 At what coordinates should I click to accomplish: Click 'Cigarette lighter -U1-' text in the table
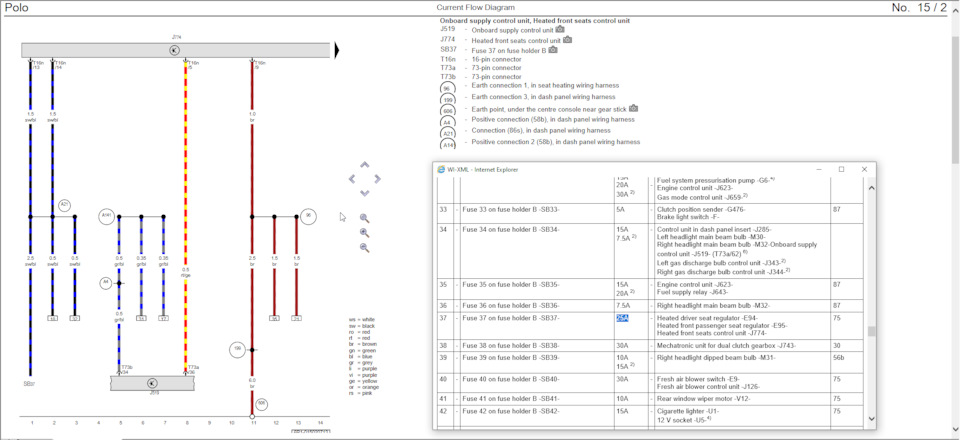click(x=689, y=411)
